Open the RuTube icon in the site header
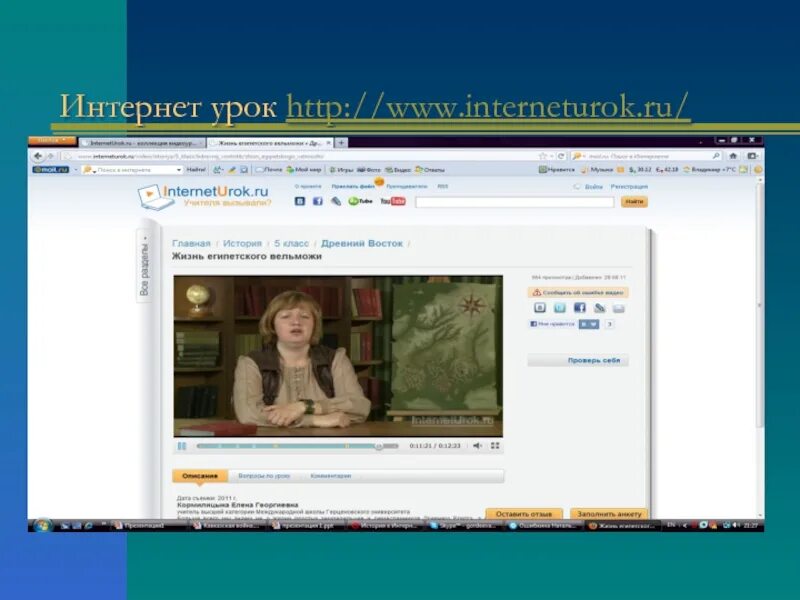 (360, 201)
